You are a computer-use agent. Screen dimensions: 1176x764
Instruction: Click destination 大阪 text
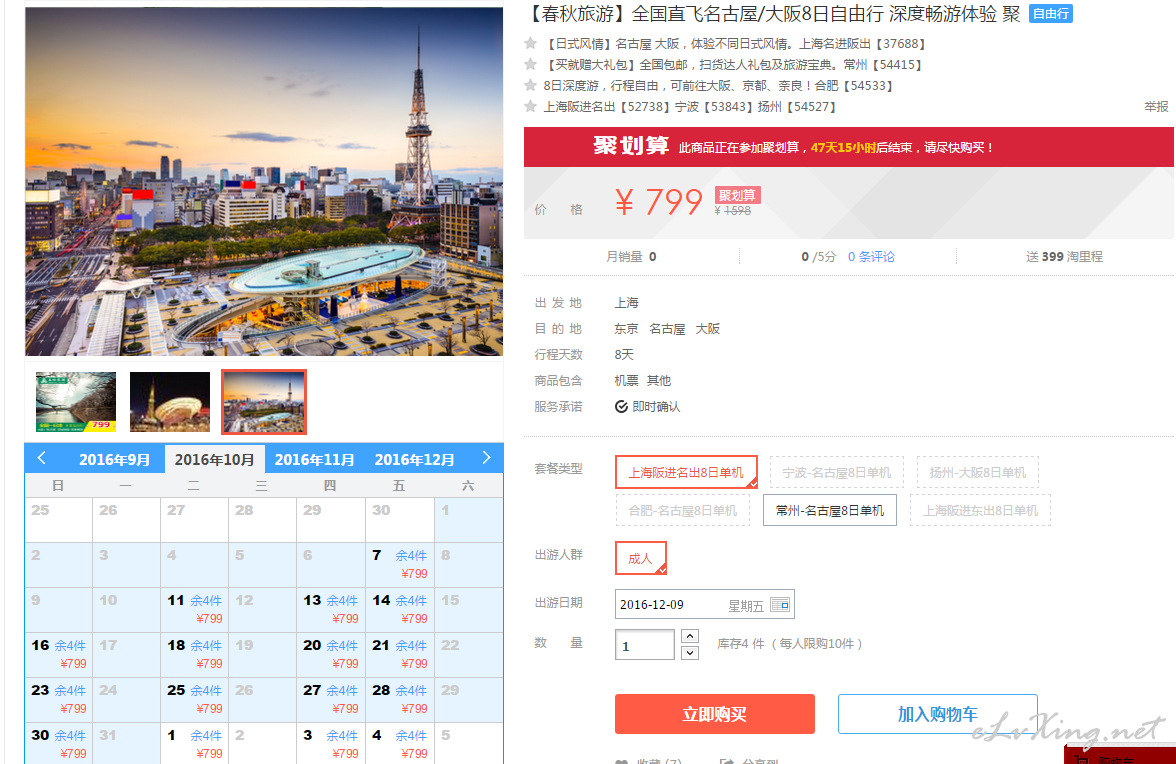[707, 328]
